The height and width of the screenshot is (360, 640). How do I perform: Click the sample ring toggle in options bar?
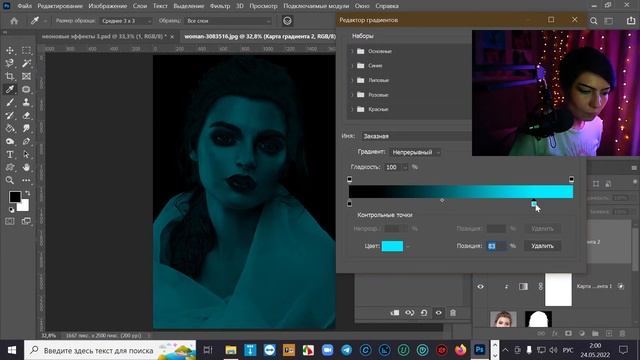287,21
